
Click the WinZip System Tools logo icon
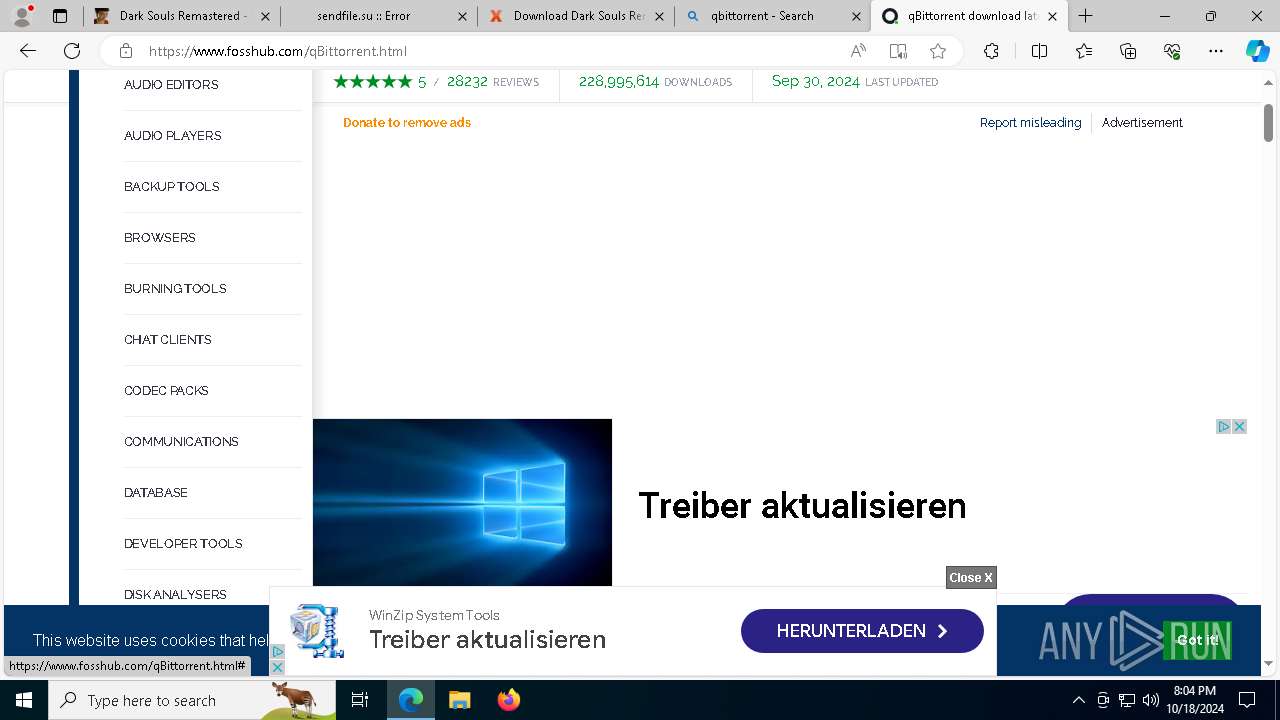pos(317,631)
